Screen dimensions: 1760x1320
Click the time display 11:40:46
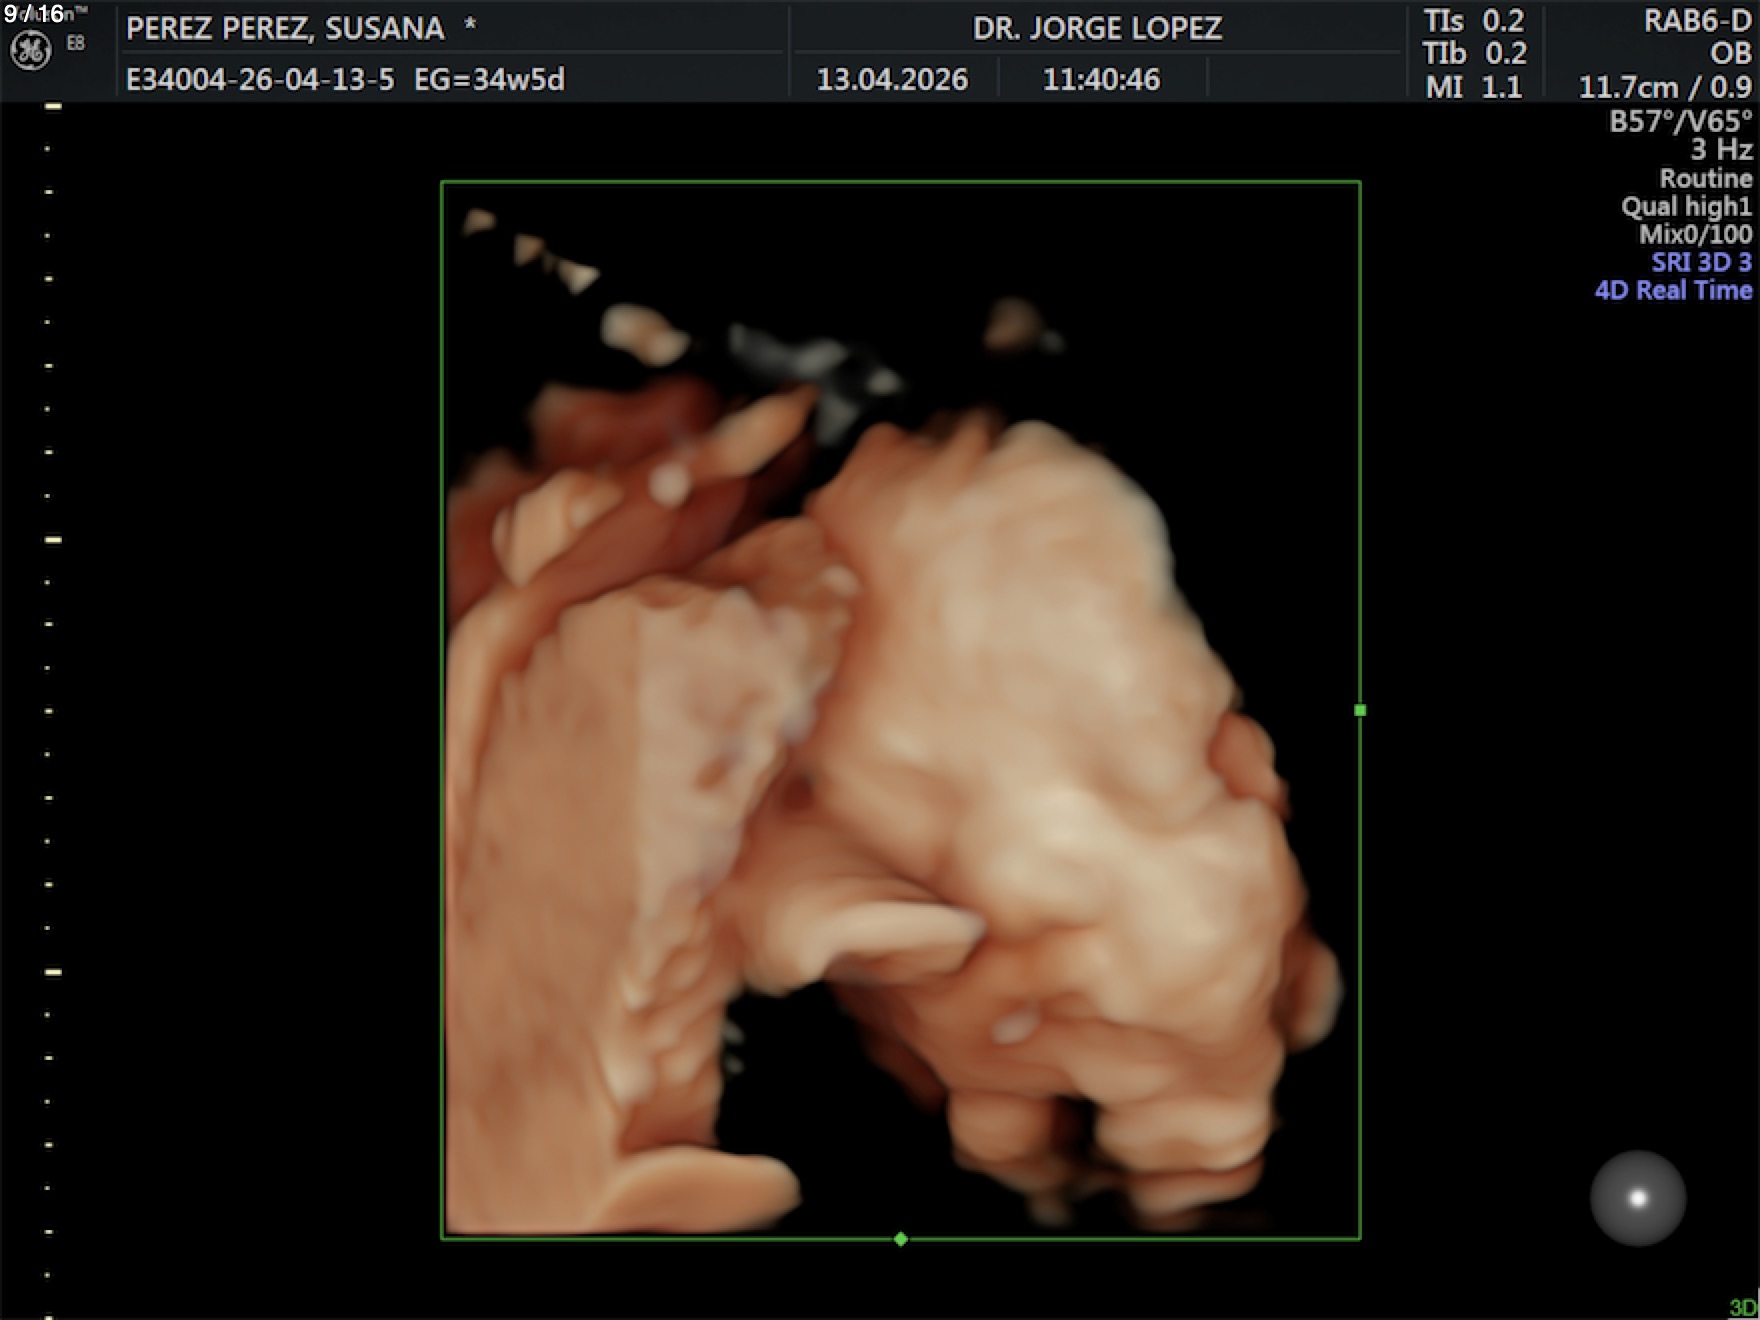click(1101, 80)
